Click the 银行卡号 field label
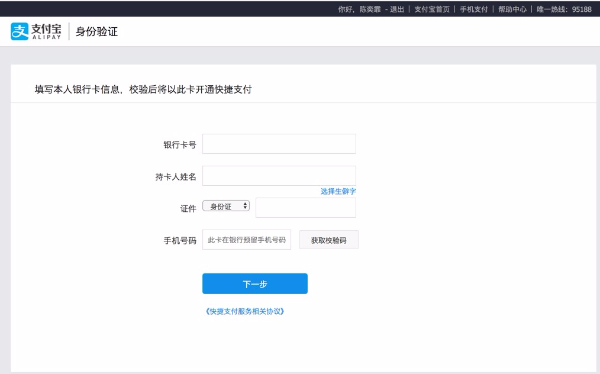 click(180, 145)
